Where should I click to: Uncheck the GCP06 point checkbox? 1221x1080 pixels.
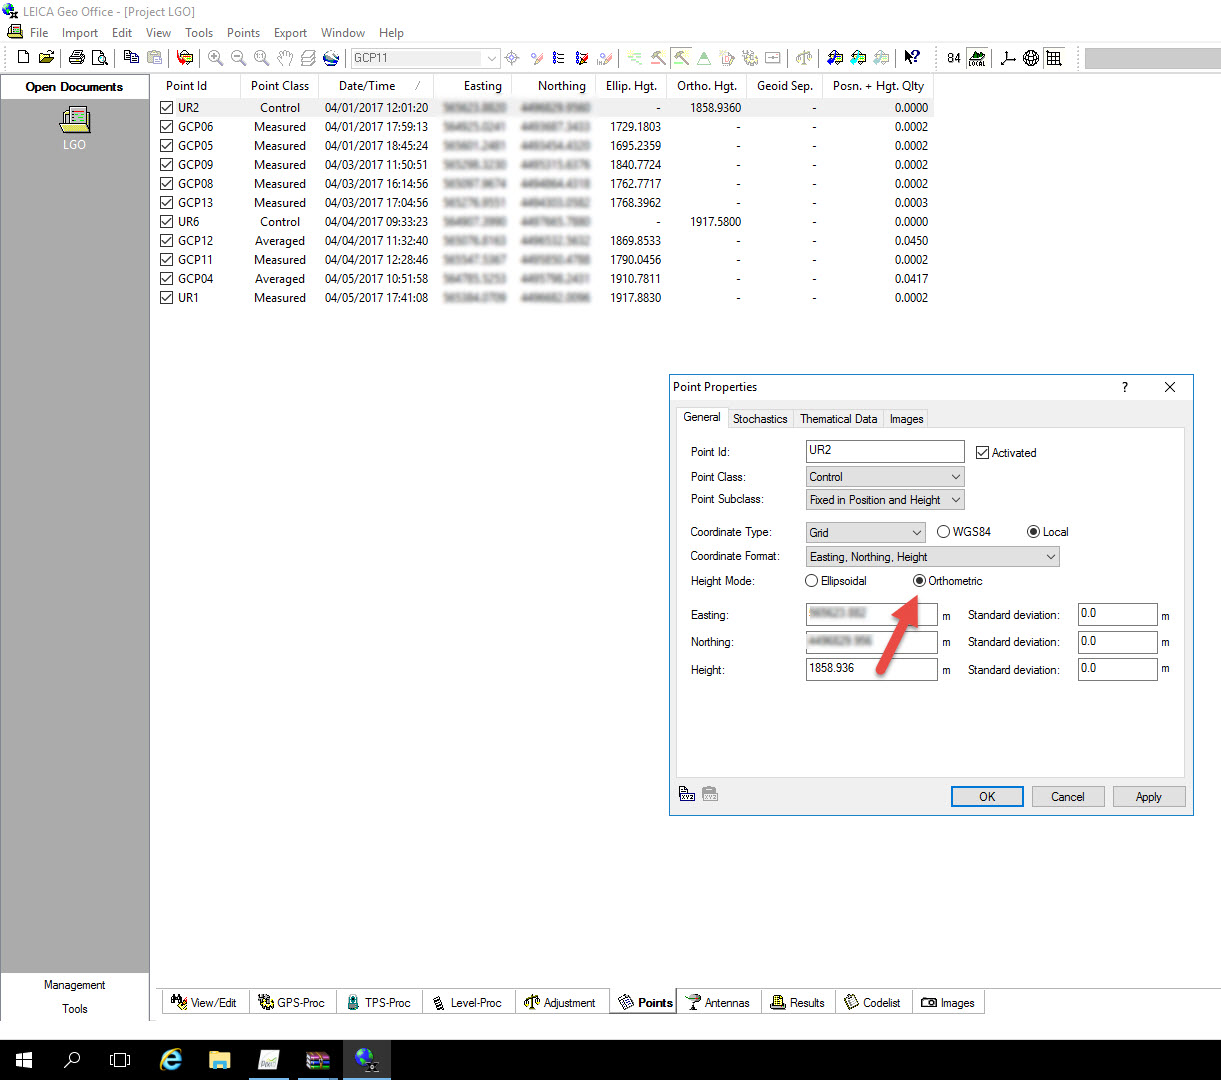coord(167,127)
